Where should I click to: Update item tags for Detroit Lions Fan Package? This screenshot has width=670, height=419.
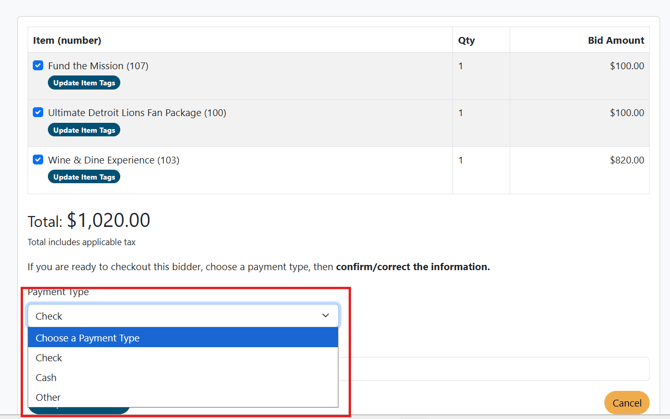(84, 130)
